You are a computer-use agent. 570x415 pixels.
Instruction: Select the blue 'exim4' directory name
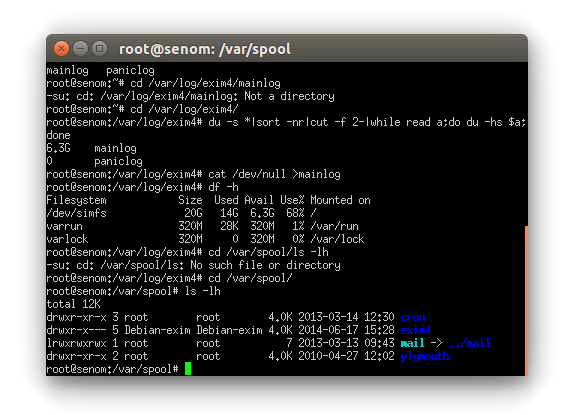(416, 330)
